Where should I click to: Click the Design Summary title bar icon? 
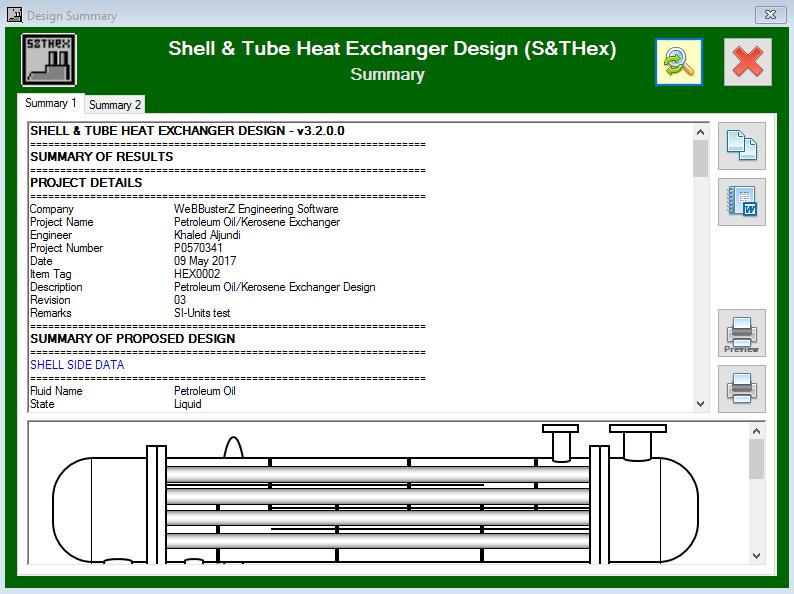[x=14, y=14]
